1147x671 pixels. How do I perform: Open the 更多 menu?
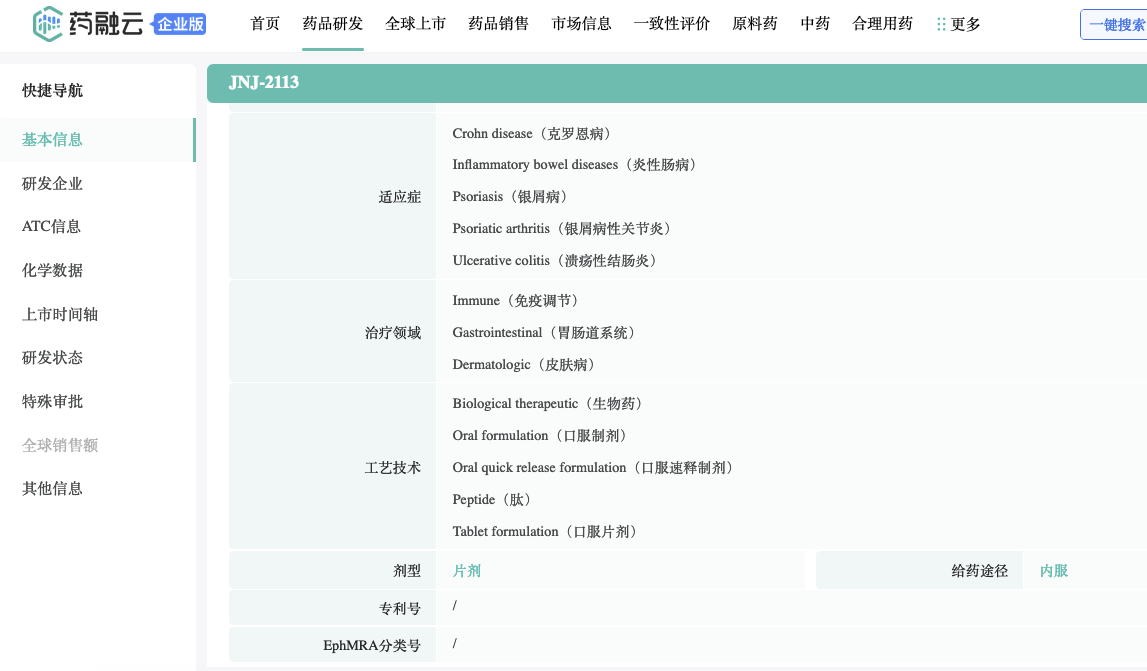tap(958, 24)
